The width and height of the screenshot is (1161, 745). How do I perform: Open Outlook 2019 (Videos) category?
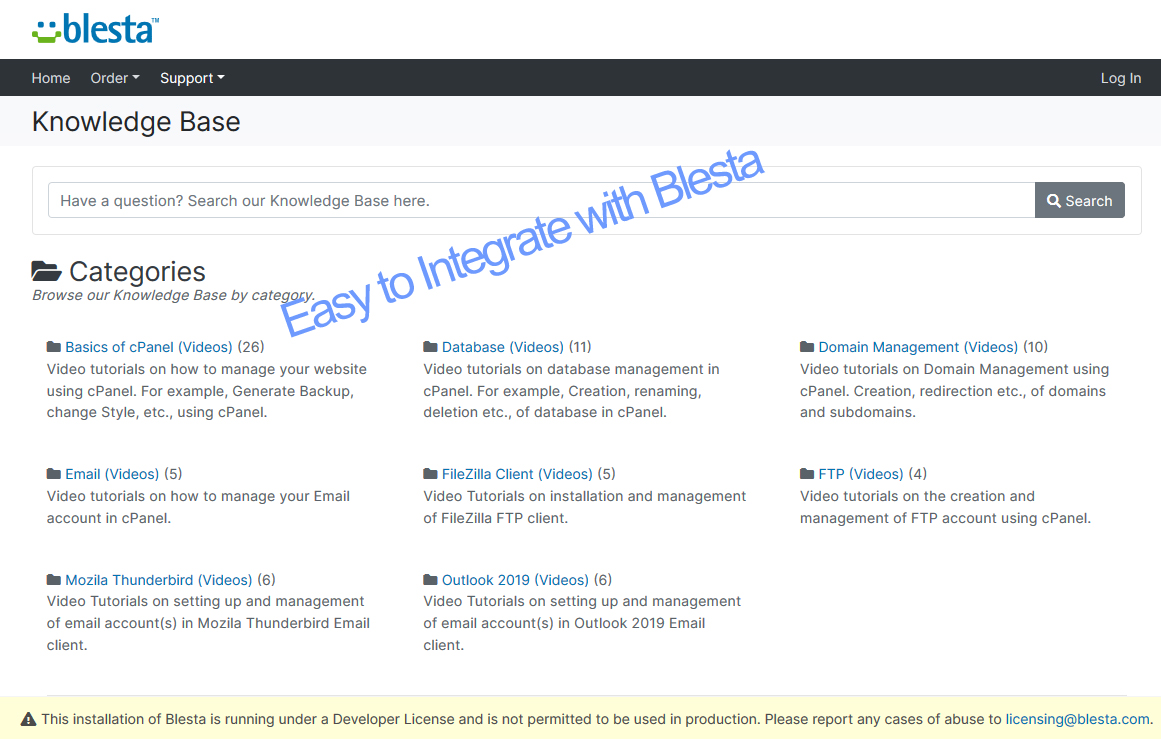coord(515,580)
